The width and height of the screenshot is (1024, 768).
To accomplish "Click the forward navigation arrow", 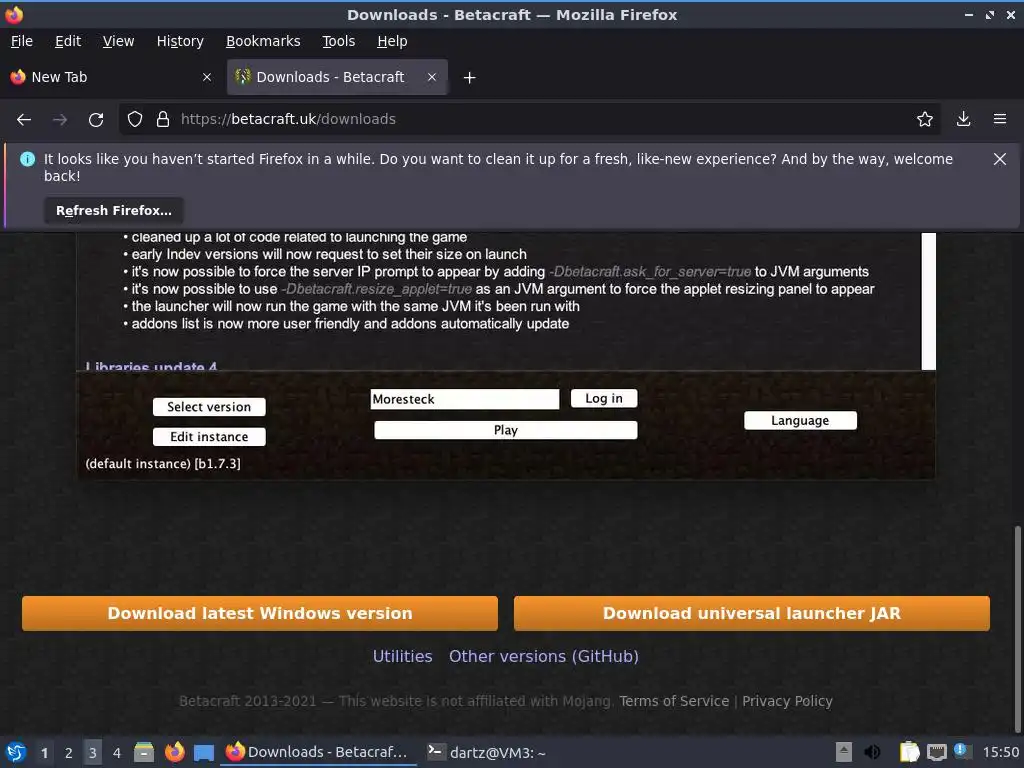I will 60,120.
